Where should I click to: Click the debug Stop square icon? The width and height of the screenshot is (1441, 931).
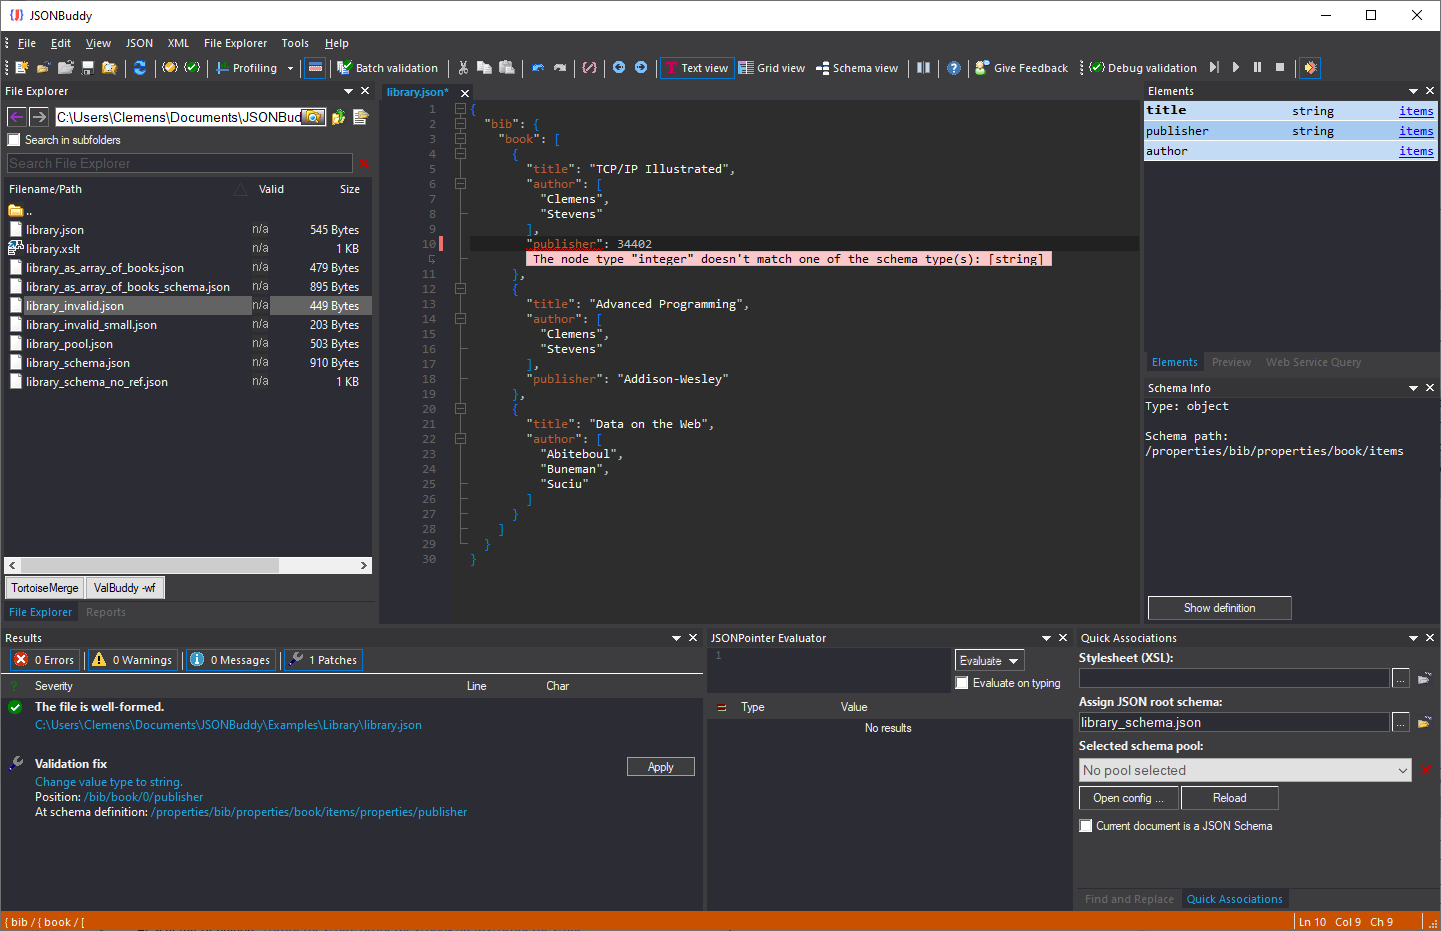(1280, 68)
